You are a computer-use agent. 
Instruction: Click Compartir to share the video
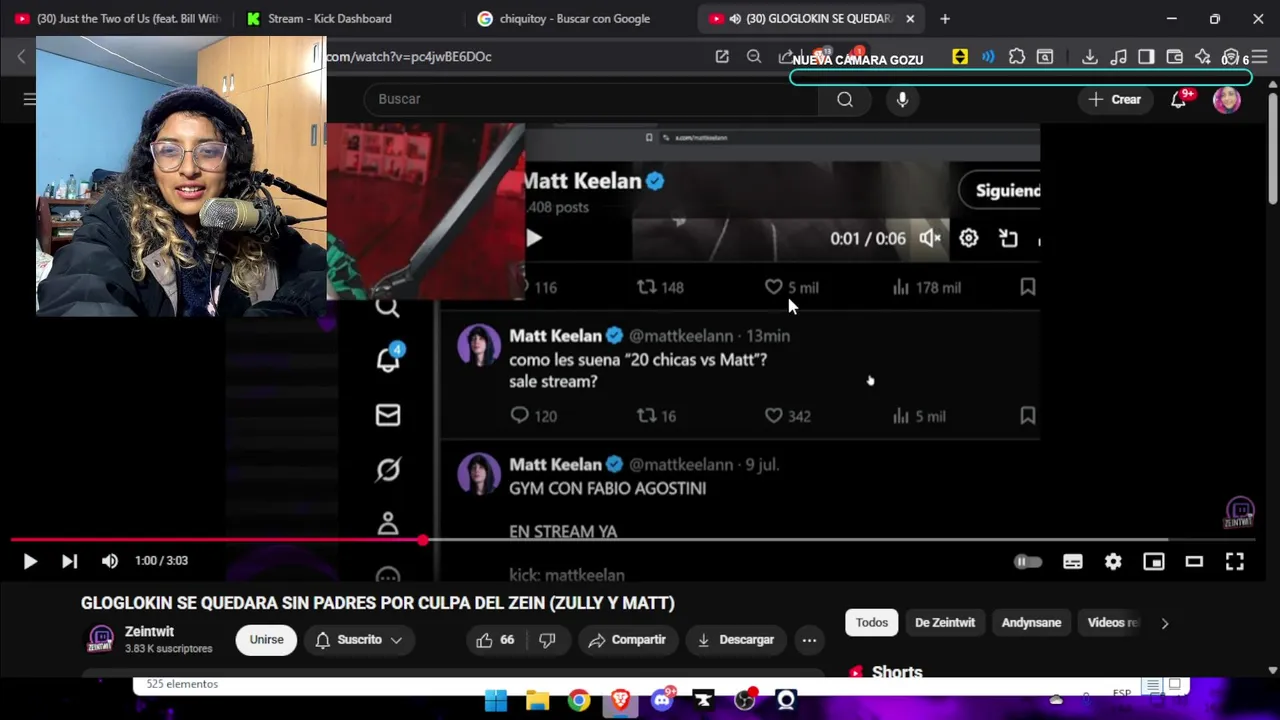(627, 640)
